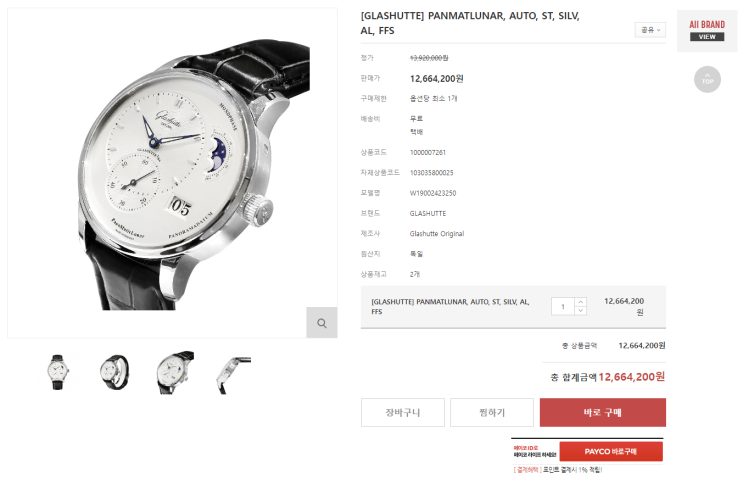Image resolution: width=743 pixels, height=485 pixels.
Task: Click the All Brand VIEW banner
Action: (707, 31)
